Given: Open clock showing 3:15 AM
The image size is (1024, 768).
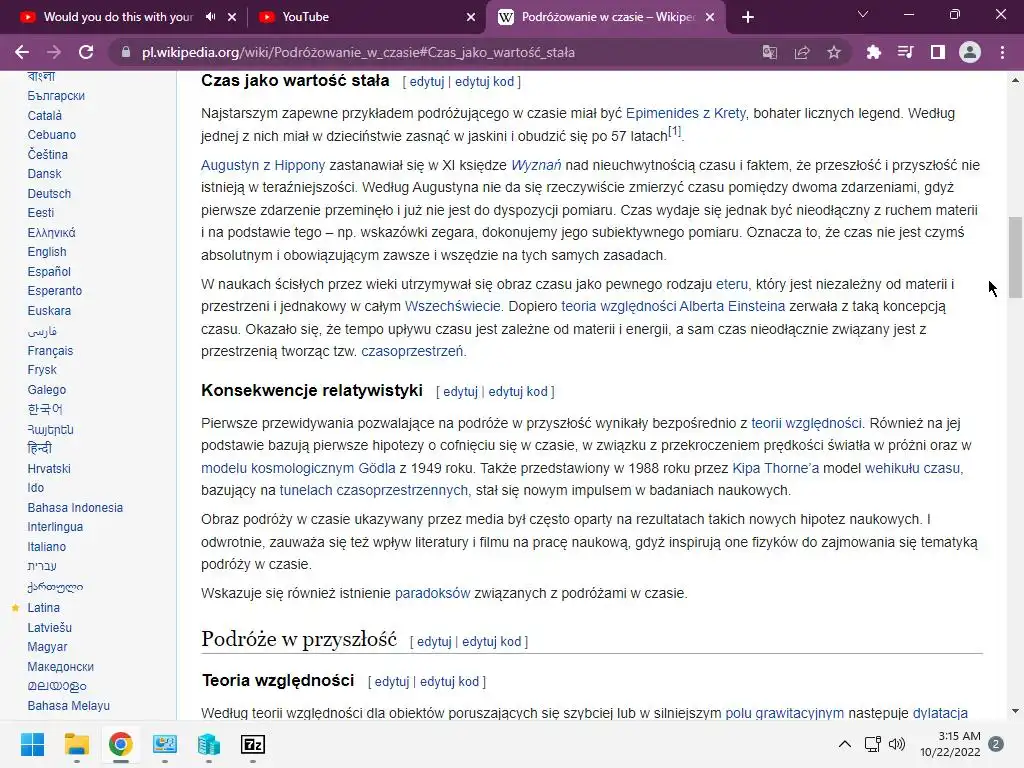Looking at the screenshot, I should coord(950,744).
